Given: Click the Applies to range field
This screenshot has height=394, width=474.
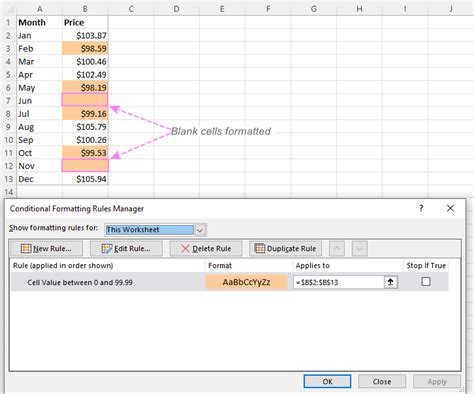Looking at the screenshot, I should click(x=339, y=282).
